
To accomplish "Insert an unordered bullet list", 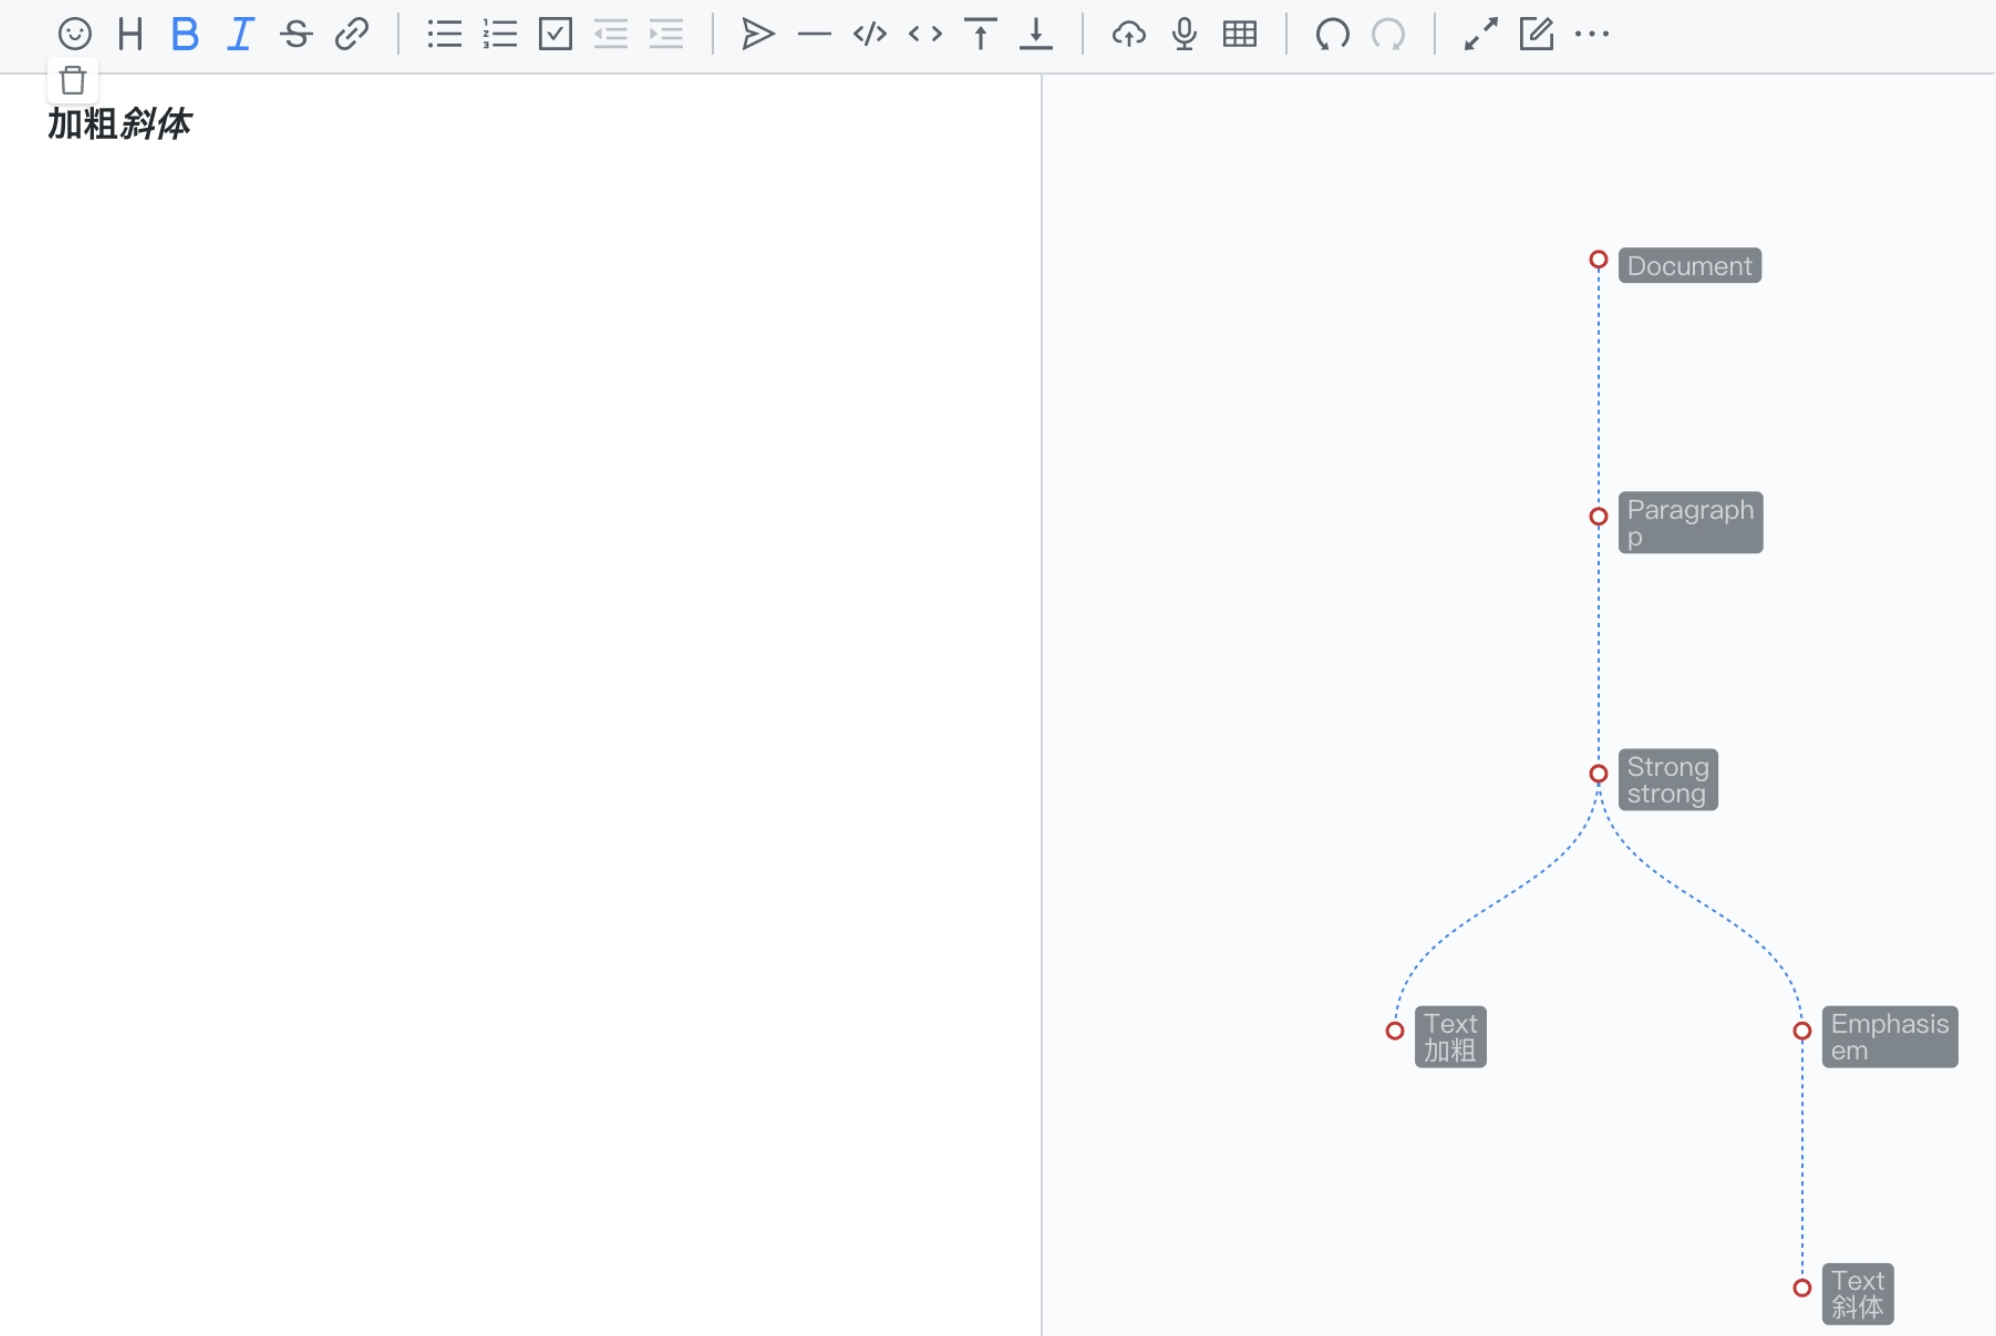I will [444, 34].
